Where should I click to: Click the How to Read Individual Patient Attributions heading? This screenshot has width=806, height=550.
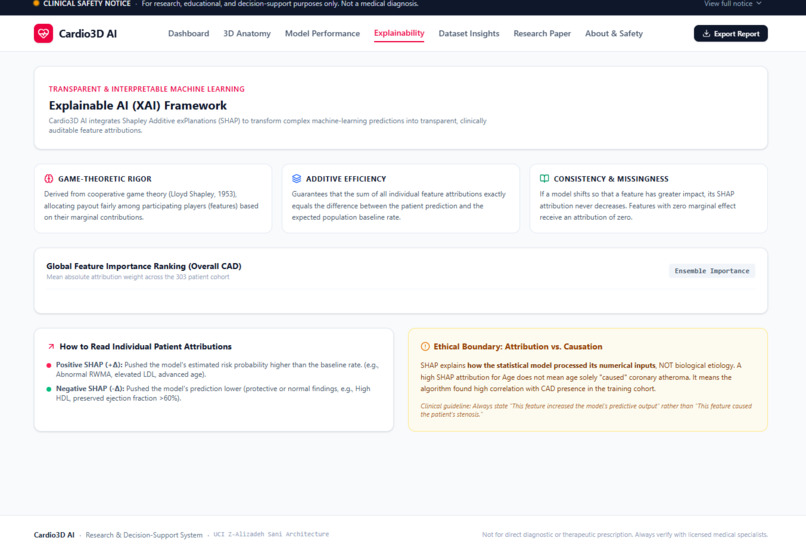(145, 346)
